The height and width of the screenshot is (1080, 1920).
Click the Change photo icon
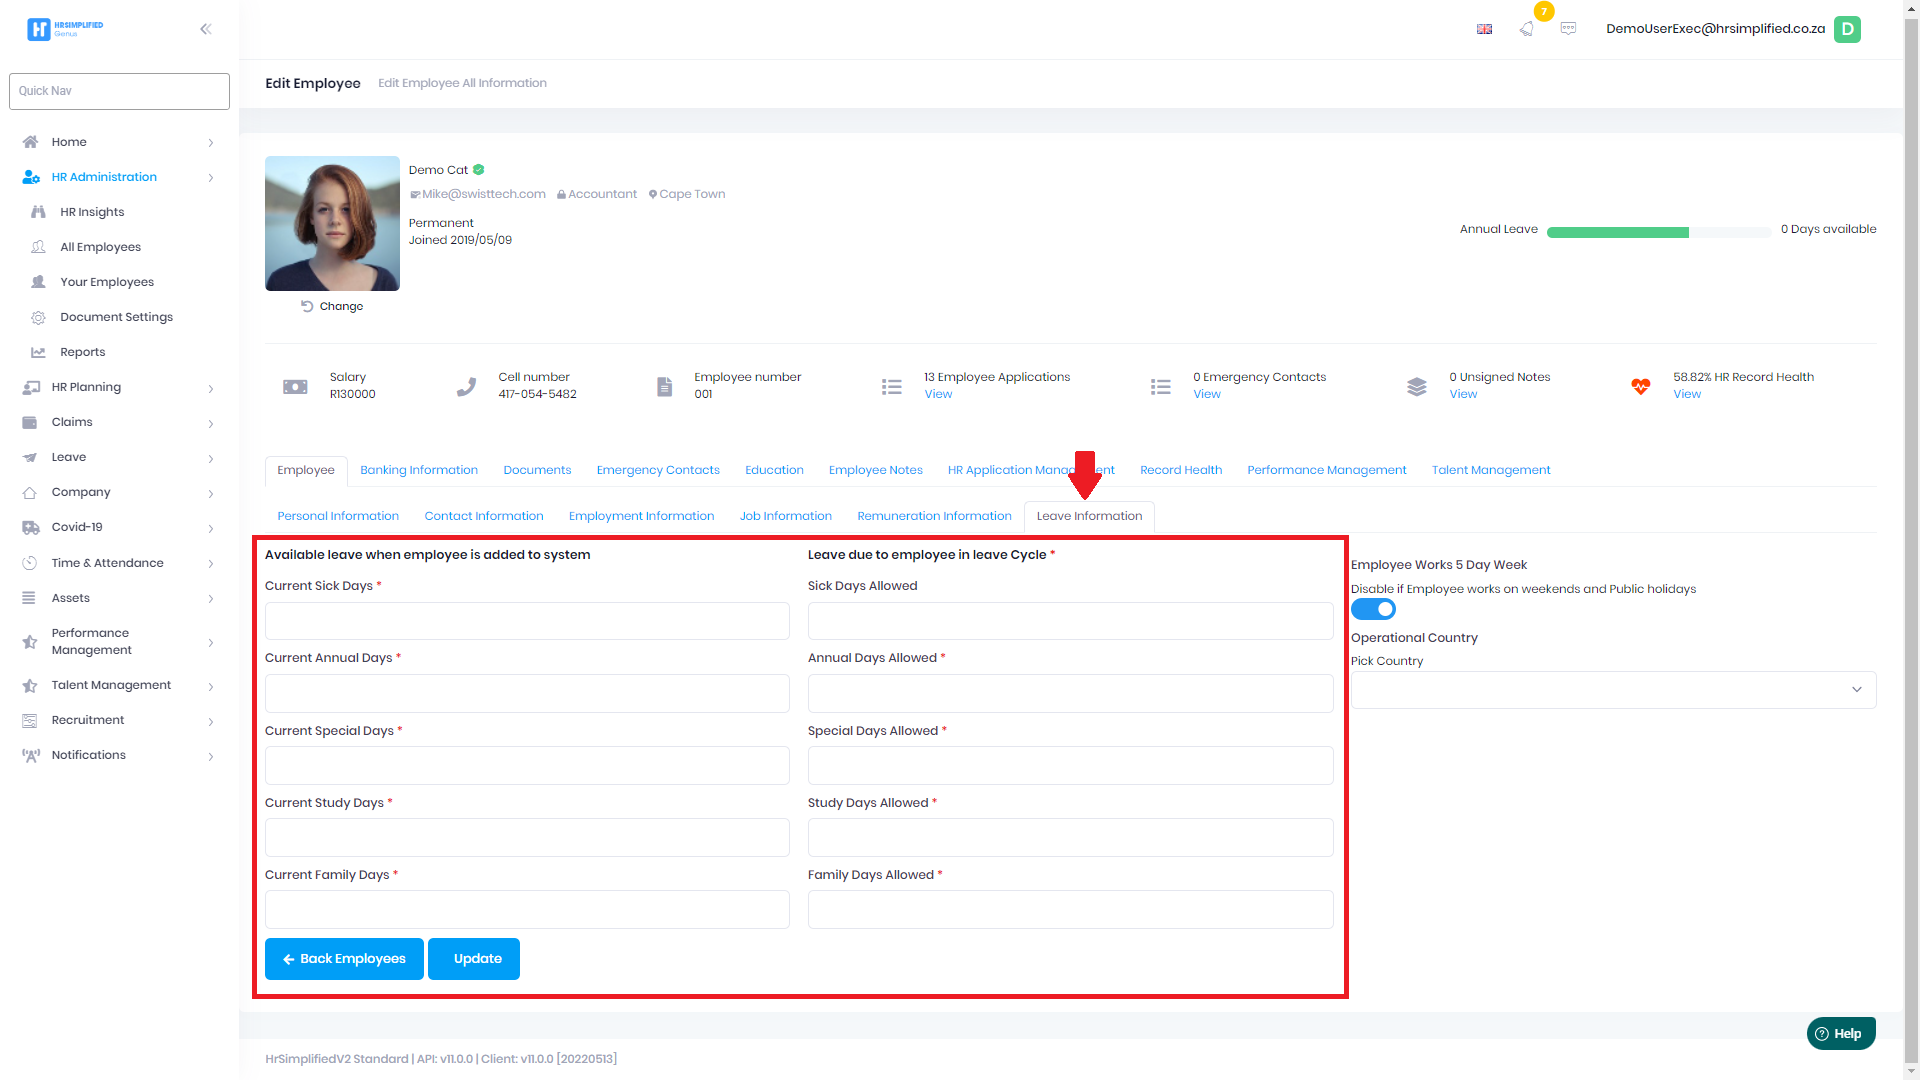coord(307,306)
